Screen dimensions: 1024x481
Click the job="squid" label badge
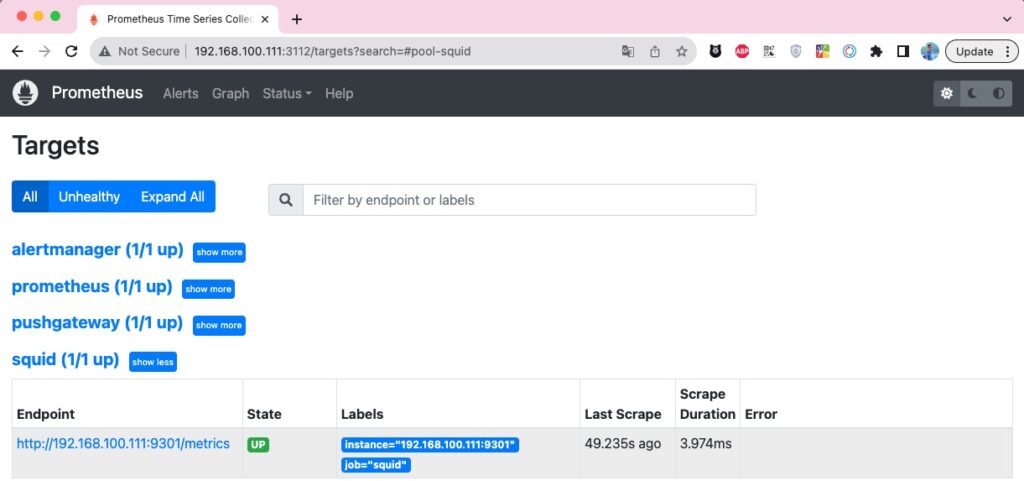[x=376, y=465]
